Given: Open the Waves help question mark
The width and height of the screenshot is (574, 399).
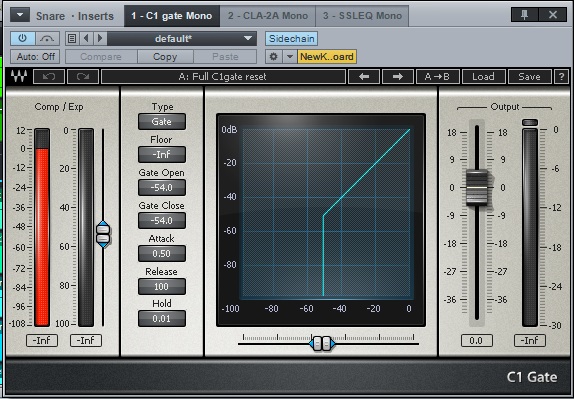Looking at the screenshot, I should click(561, 77).
